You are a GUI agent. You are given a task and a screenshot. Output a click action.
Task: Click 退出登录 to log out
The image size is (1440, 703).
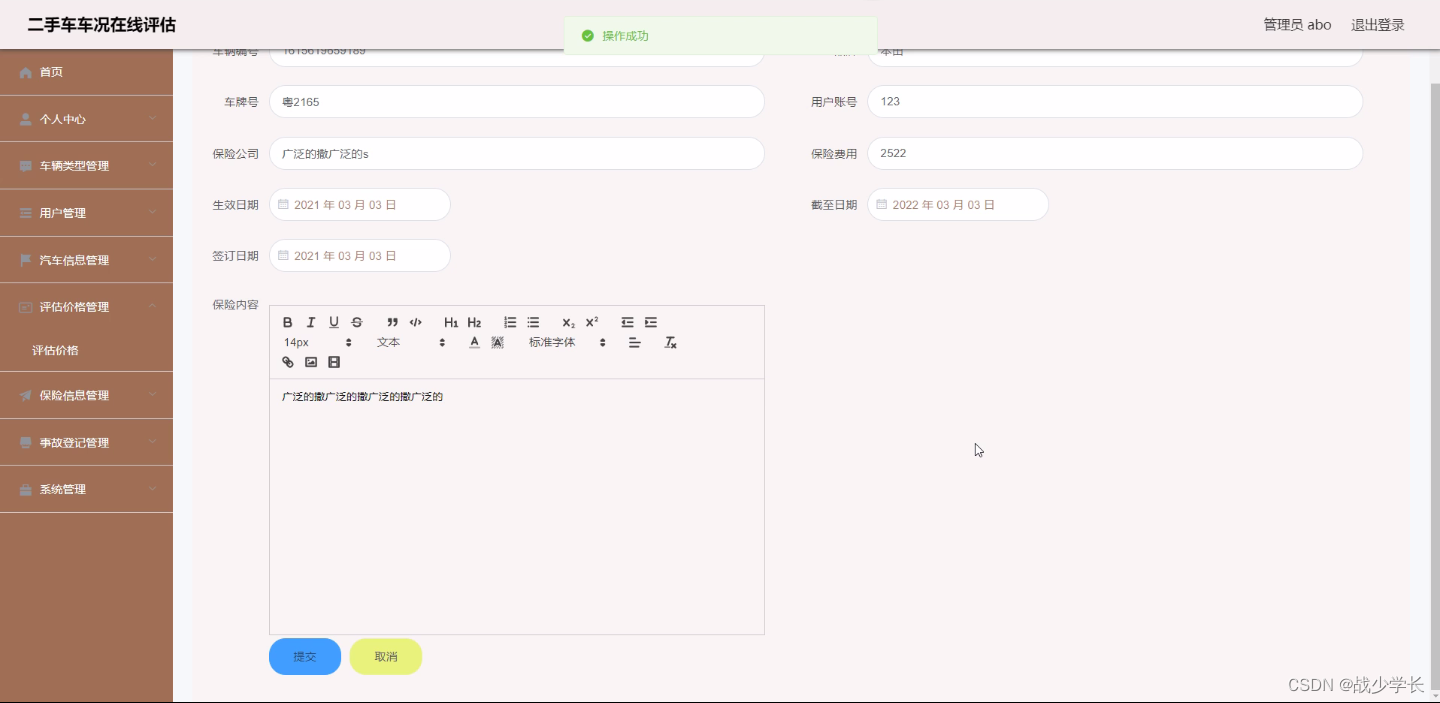click(1377, 24)
